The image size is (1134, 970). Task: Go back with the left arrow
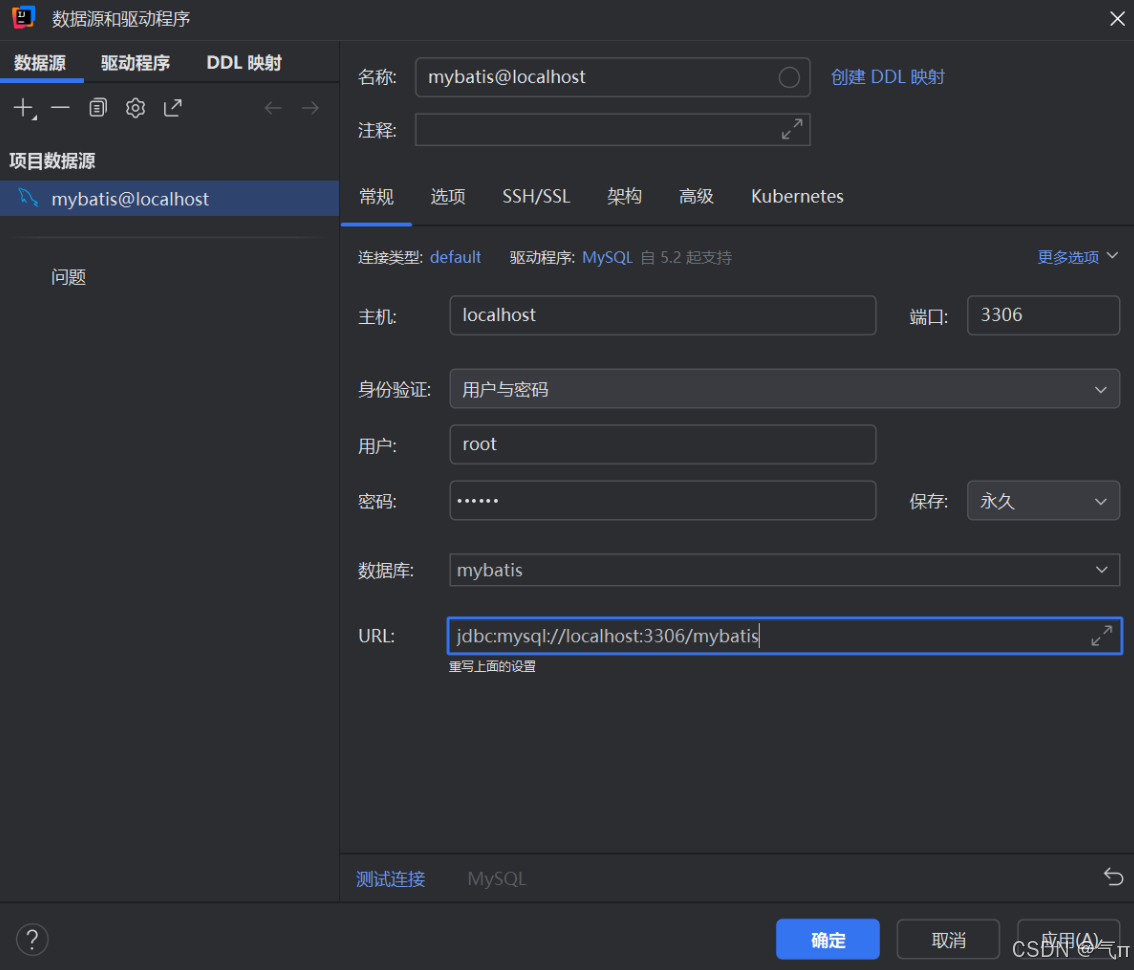[x=273, y=108]
